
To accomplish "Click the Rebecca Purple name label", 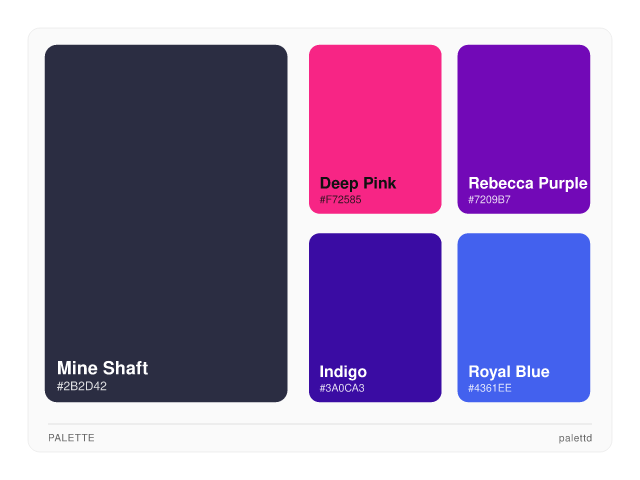I will [x=527, y=183].
